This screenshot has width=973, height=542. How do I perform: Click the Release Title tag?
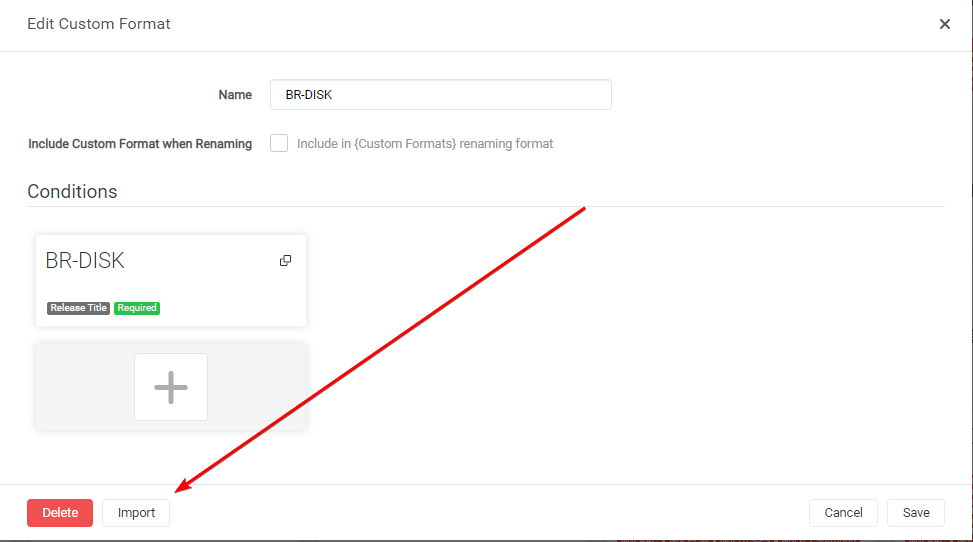pyautogui.click(x=78, y=308)
